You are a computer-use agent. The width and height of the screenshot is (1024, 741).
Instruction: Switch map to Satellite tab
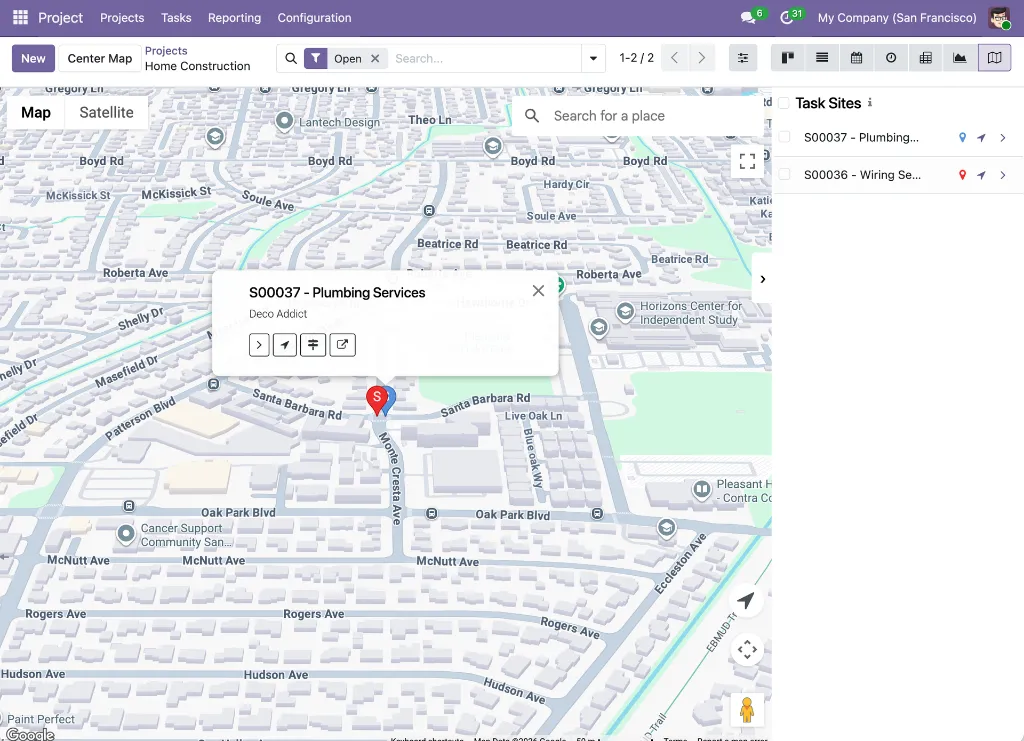[106, 112]
